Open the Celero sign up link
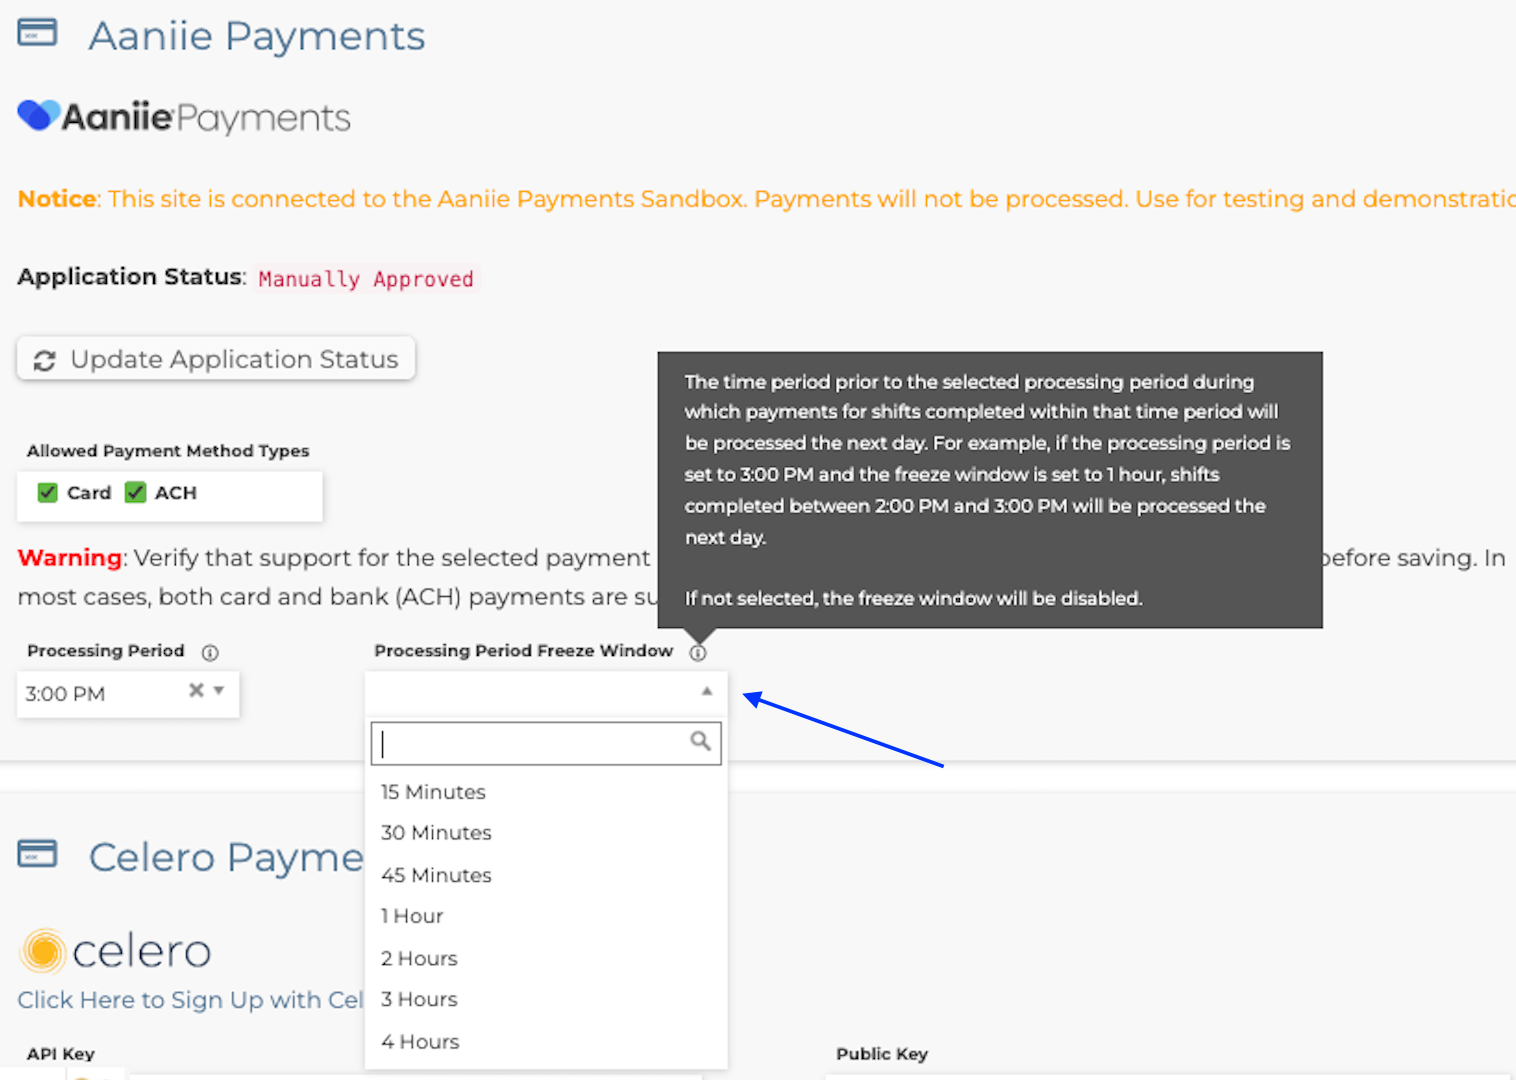The height and width of the screenshot is (1080, 1516). [190, 1000]
